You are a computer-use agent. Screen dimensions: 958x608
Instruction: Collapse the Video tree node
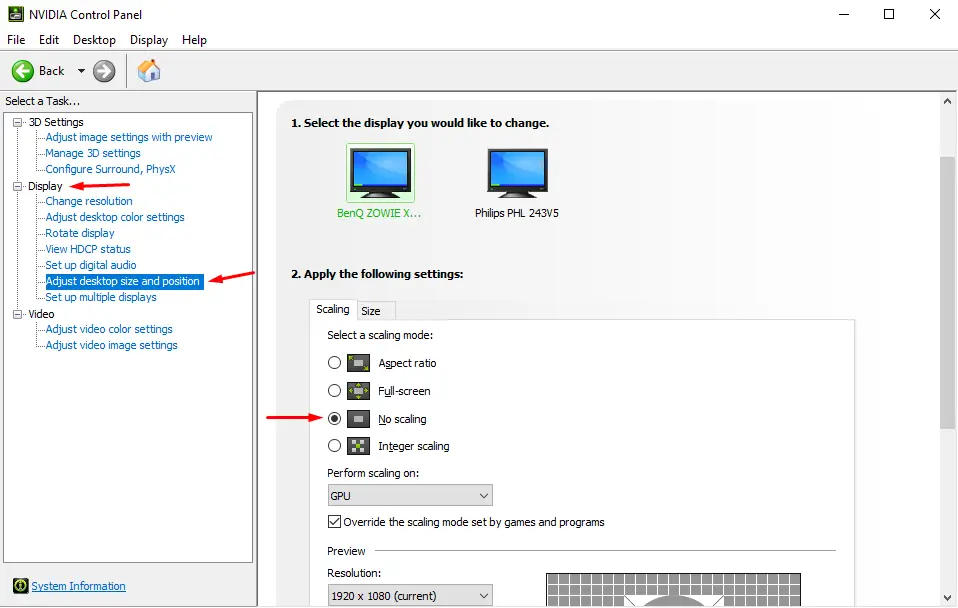click(18, 314)
